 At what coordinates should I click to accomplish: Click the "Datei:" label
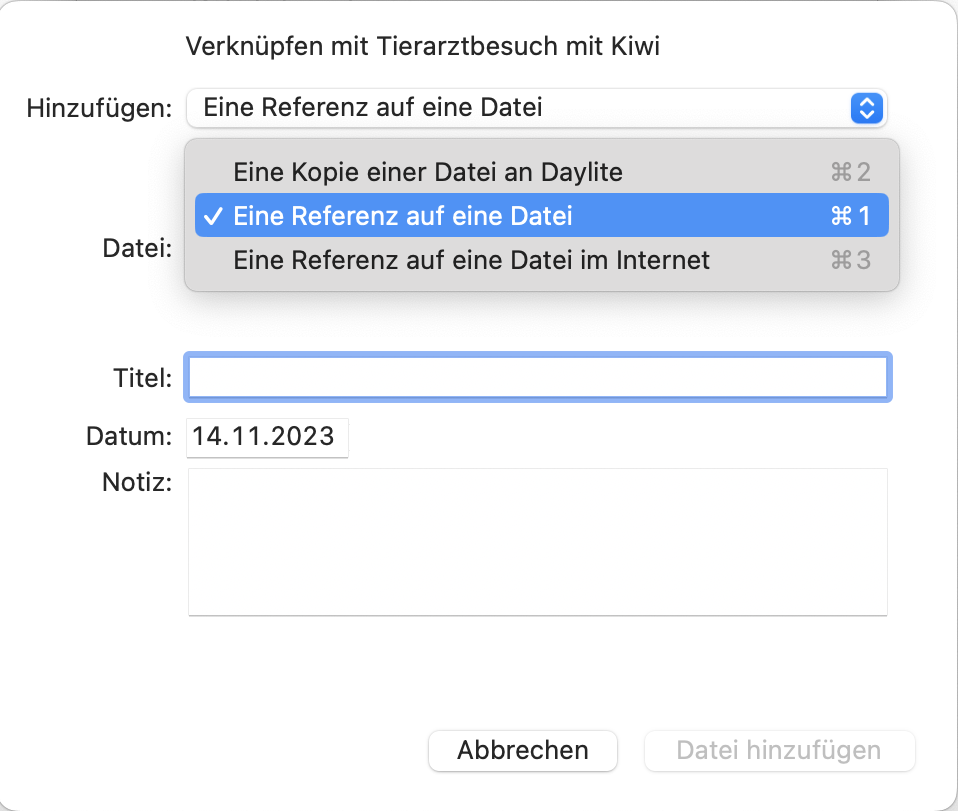pyautogui.click(x=138, y=248)
